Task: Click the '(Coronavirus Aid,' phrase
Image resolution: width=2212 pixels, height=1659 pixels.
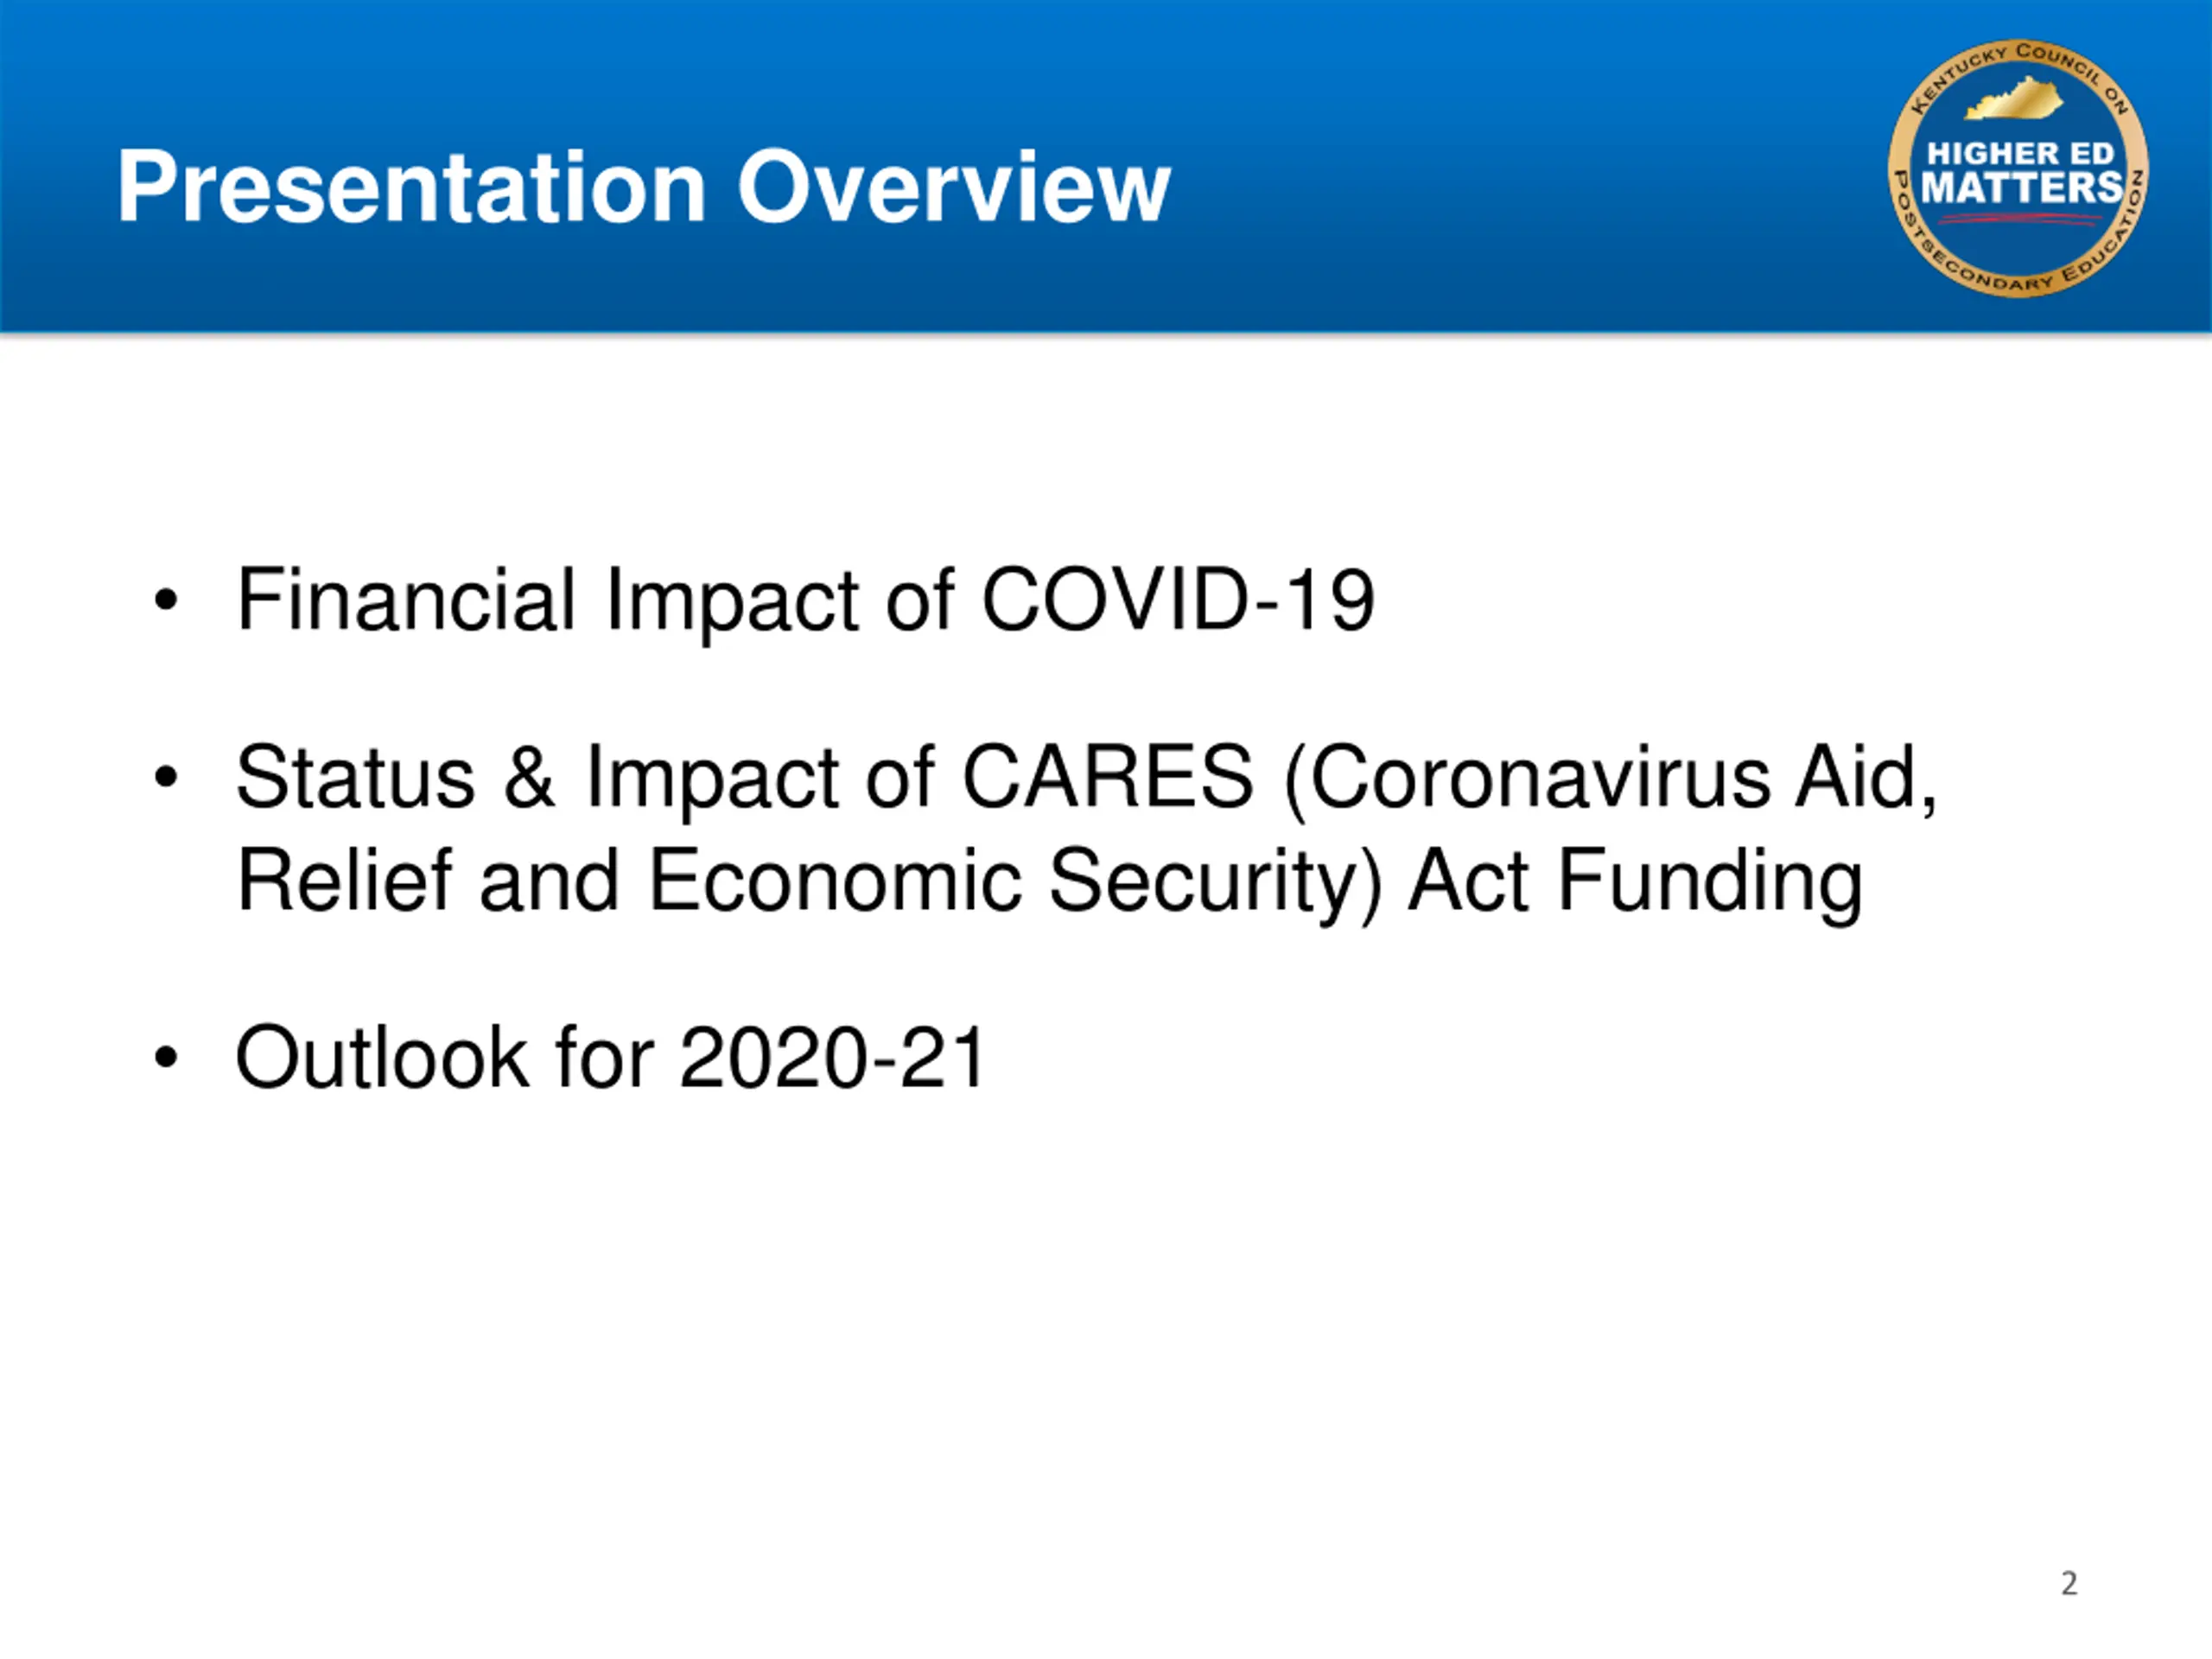Action: (1611, 780)
